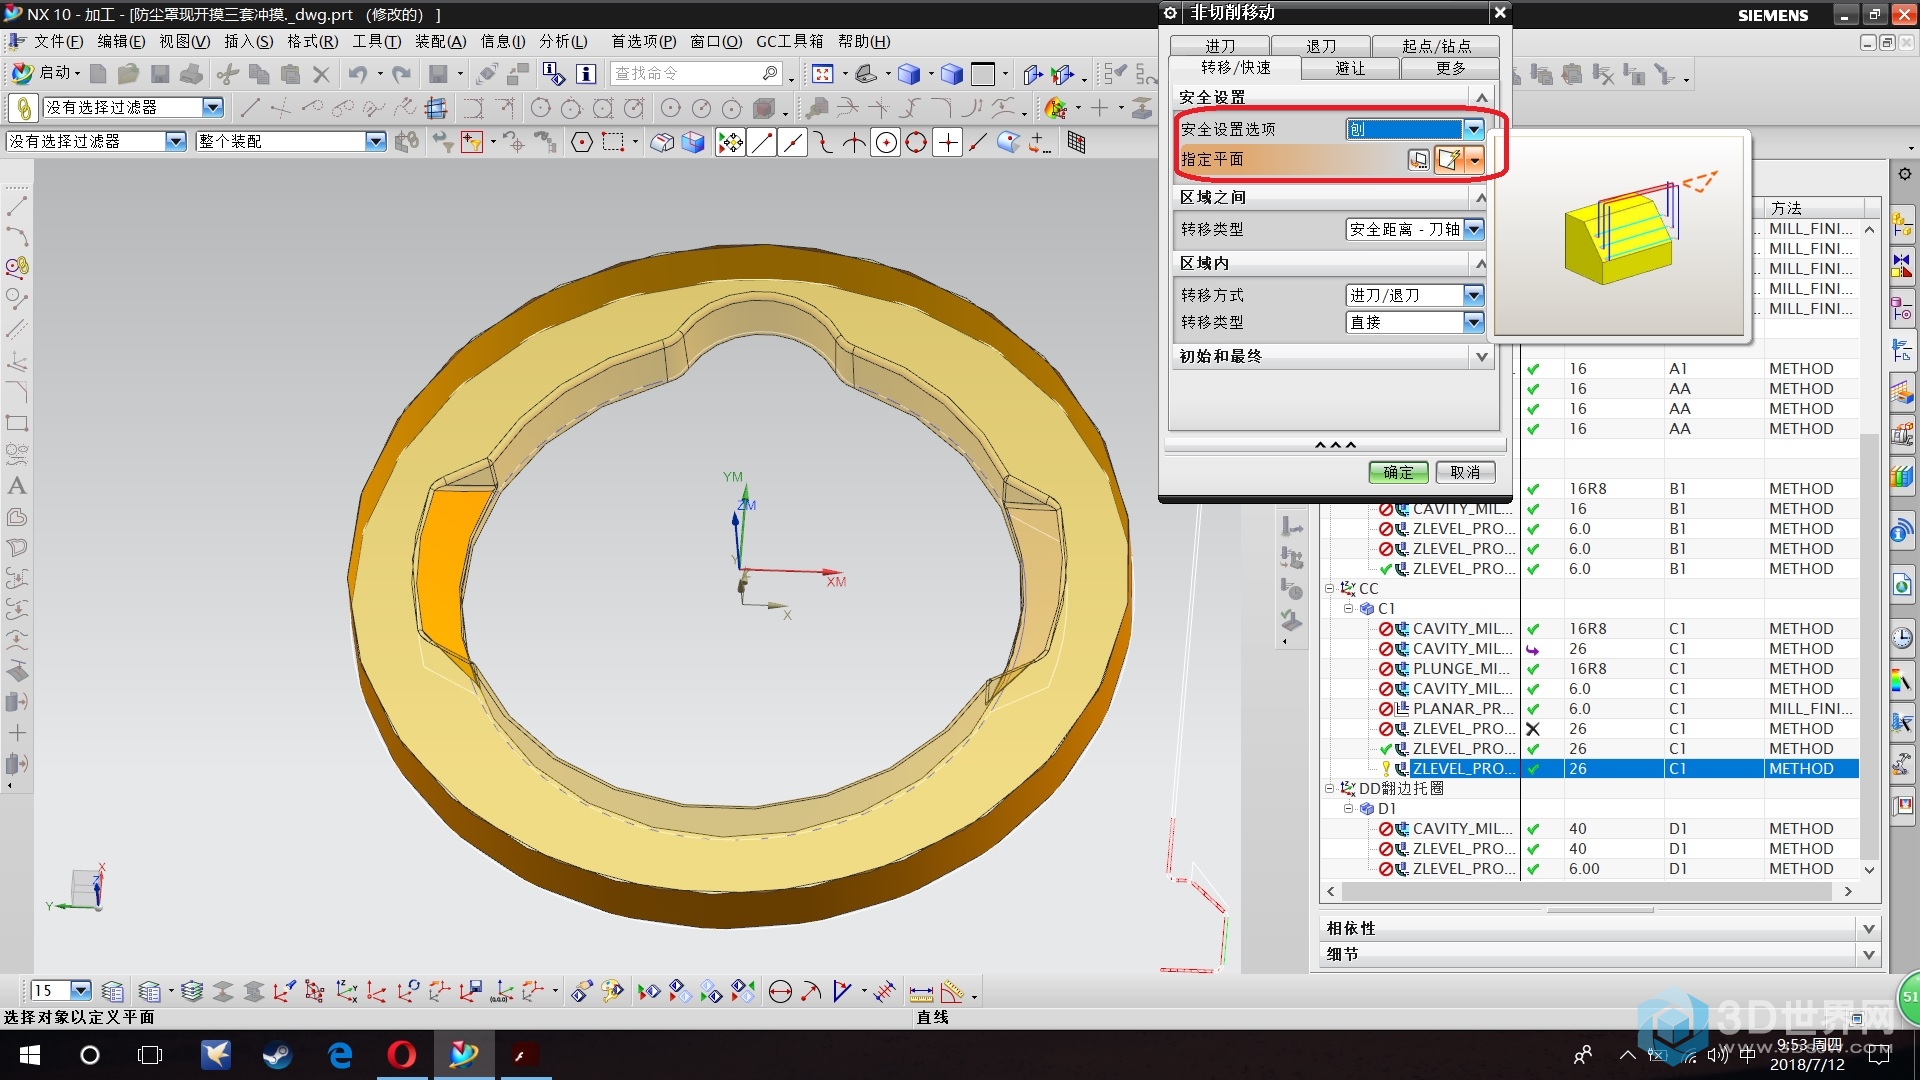Toggle Mid Point snap option
This screenshot has height=1080, width=1920.
[x=793, y=142]
